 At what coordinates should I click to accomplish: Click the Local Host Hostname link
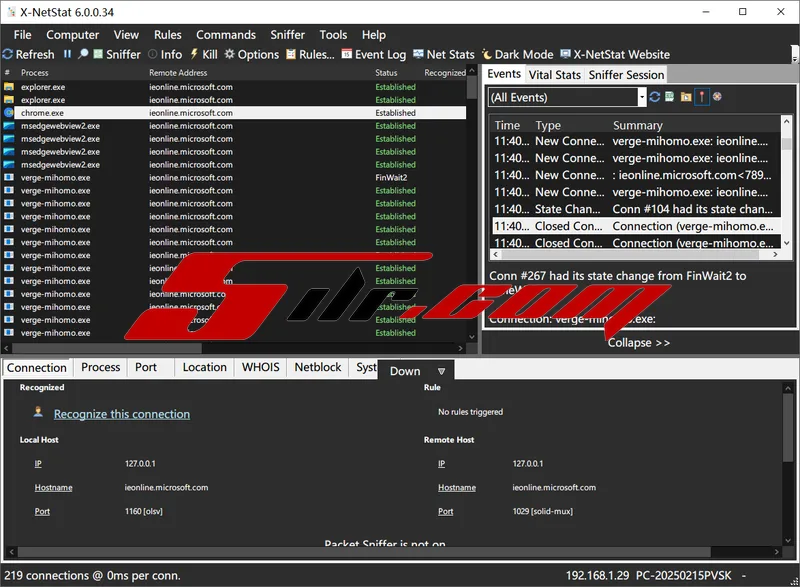pos(54,488)
